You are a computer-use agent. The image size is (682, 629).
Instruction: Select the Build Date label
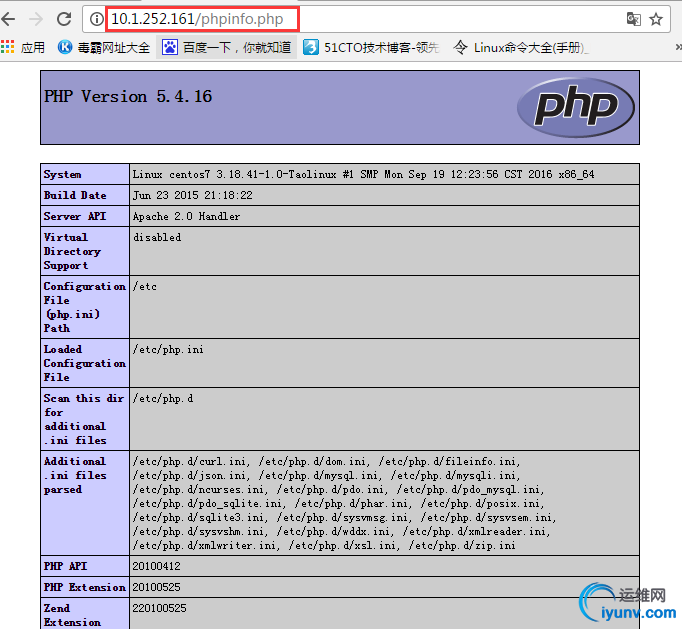[x=75, y=195]
